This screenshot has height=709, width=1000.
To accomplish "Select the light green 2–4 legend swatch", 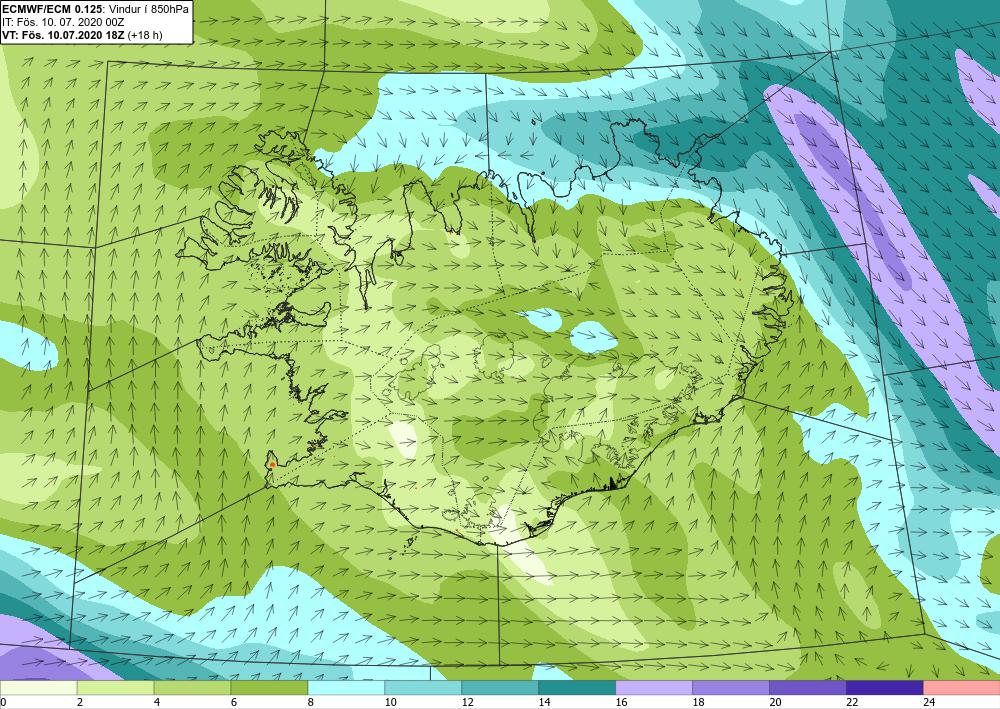I will tap(115, 688).
